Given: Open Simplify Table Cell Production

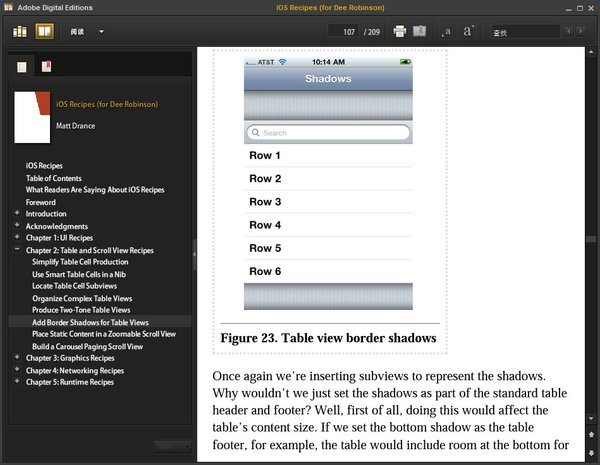Looking at the screenshot, I should pos(80,262).
